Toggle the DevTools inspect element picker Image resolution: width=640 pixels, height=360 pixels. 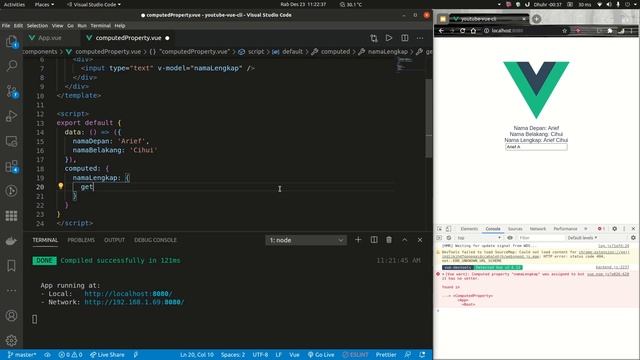[440, 229]
